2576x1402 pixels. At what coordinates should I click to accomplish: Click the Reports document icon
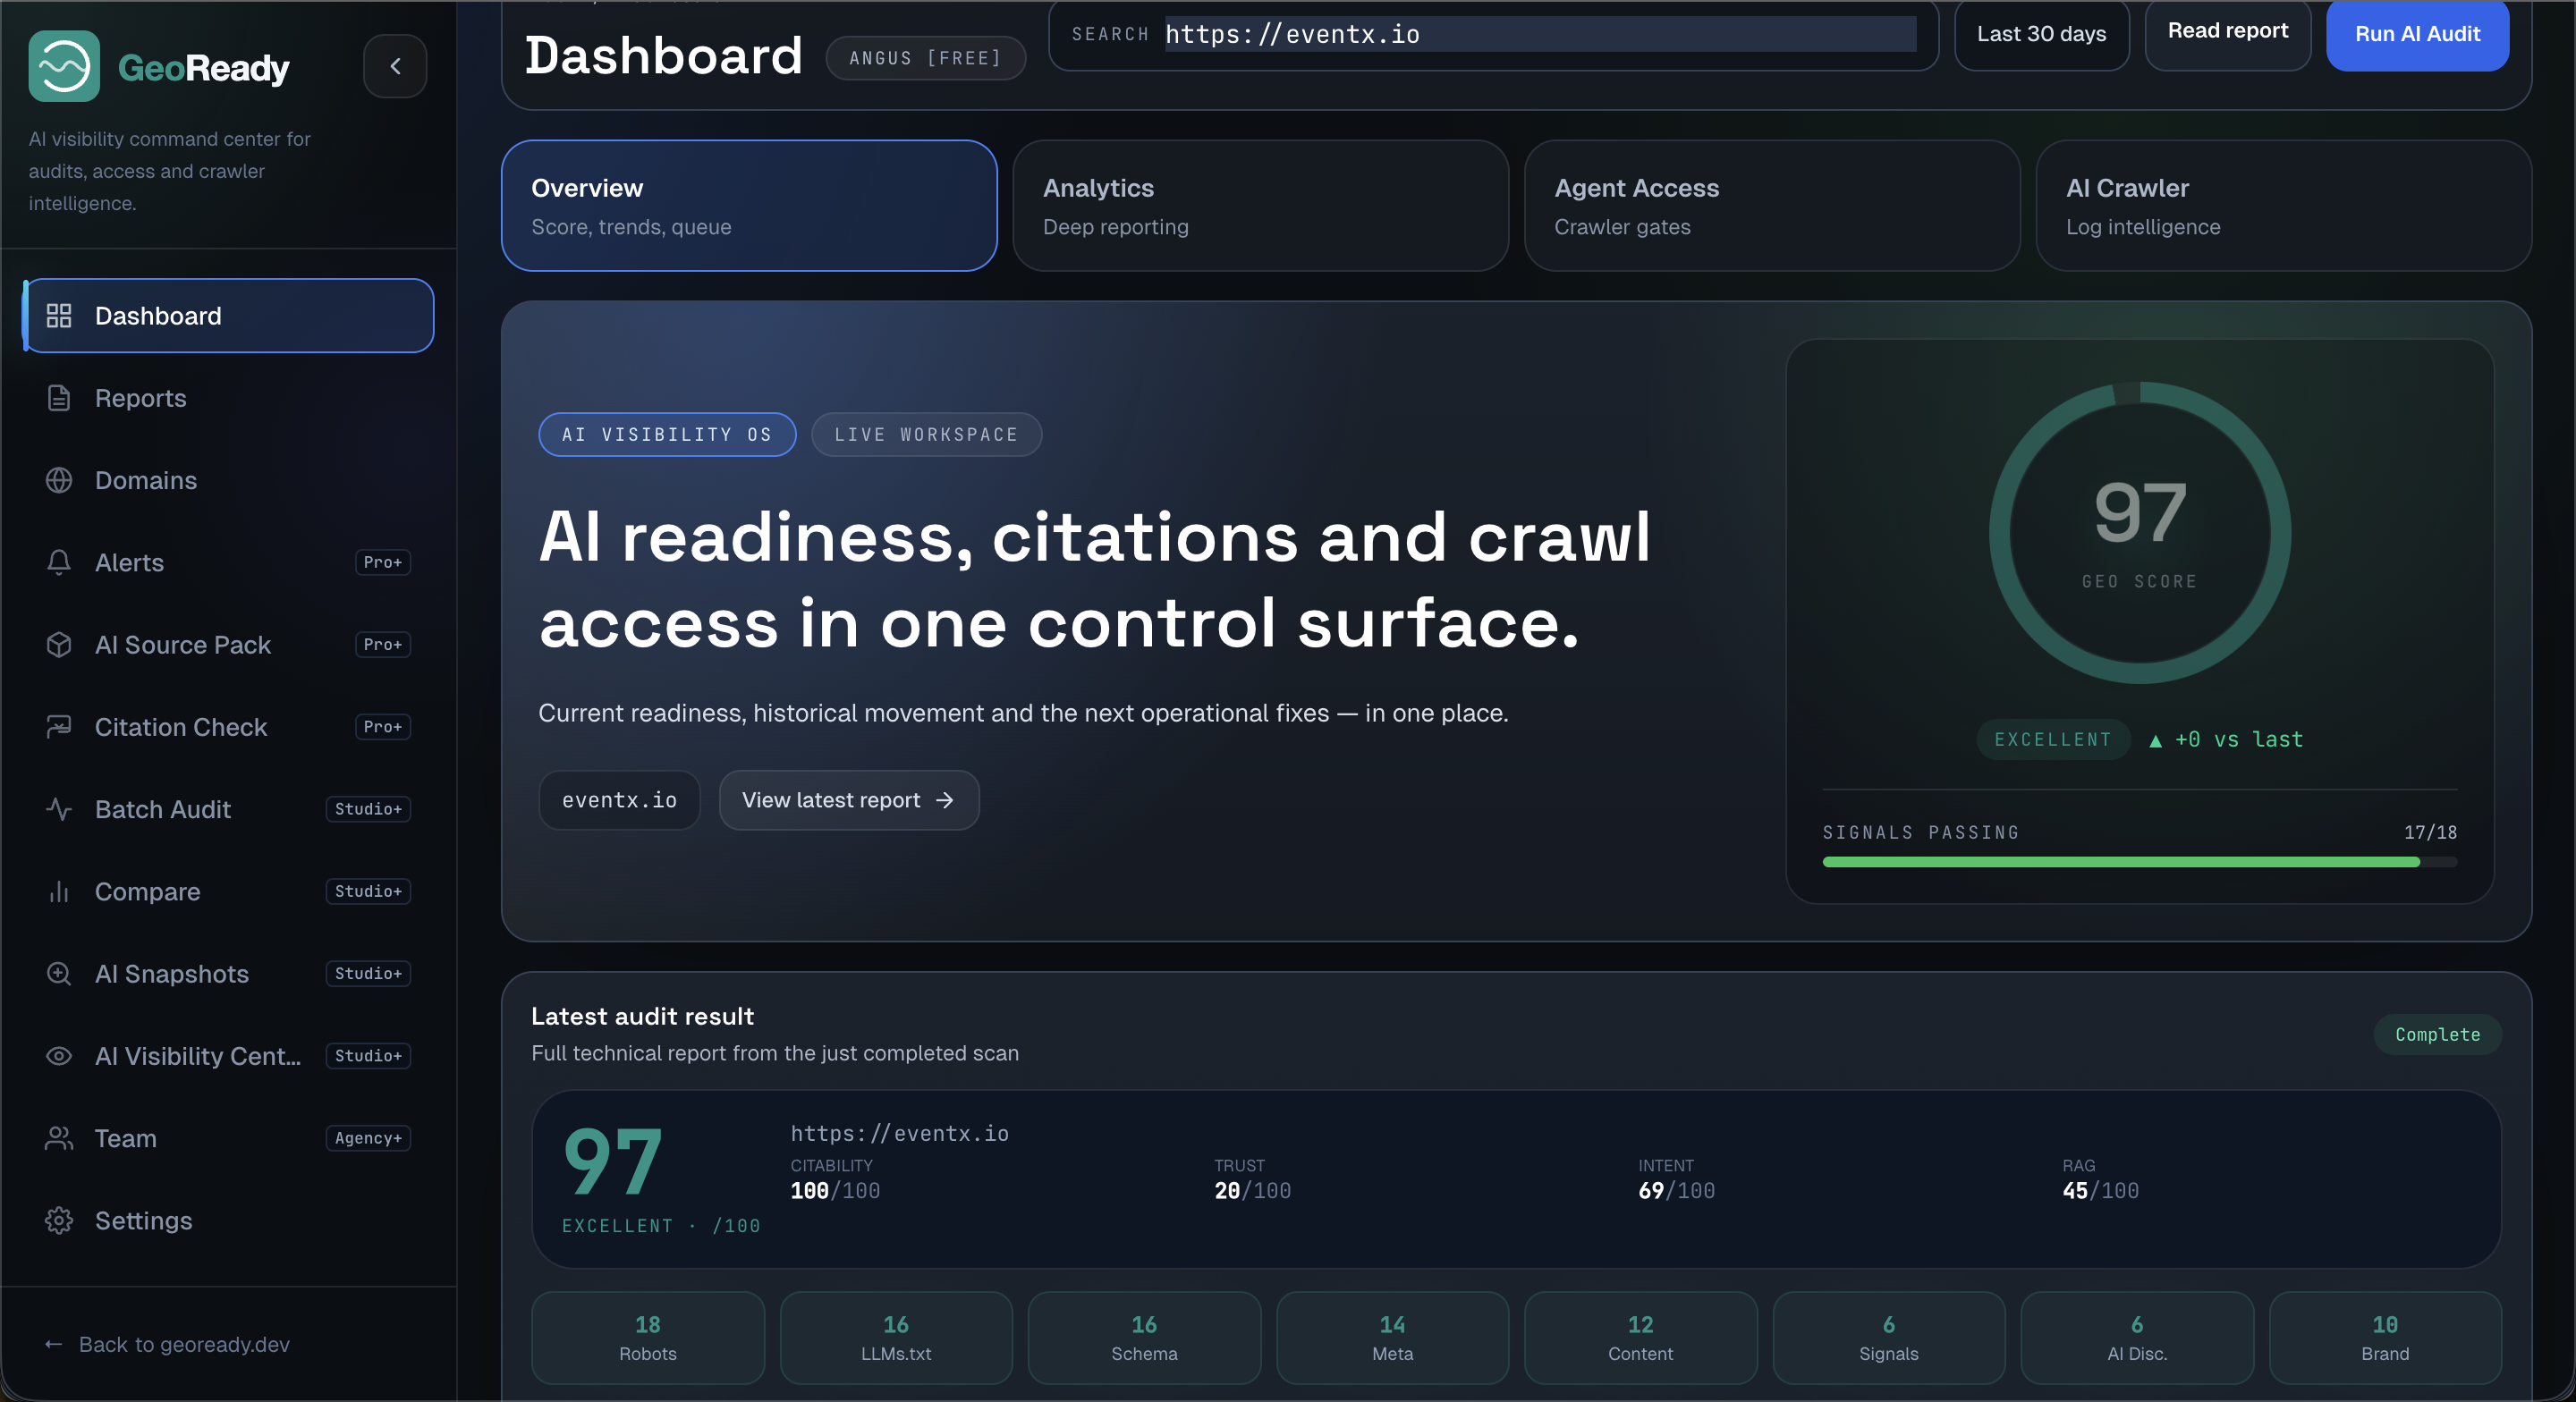[x=59, y=398]
